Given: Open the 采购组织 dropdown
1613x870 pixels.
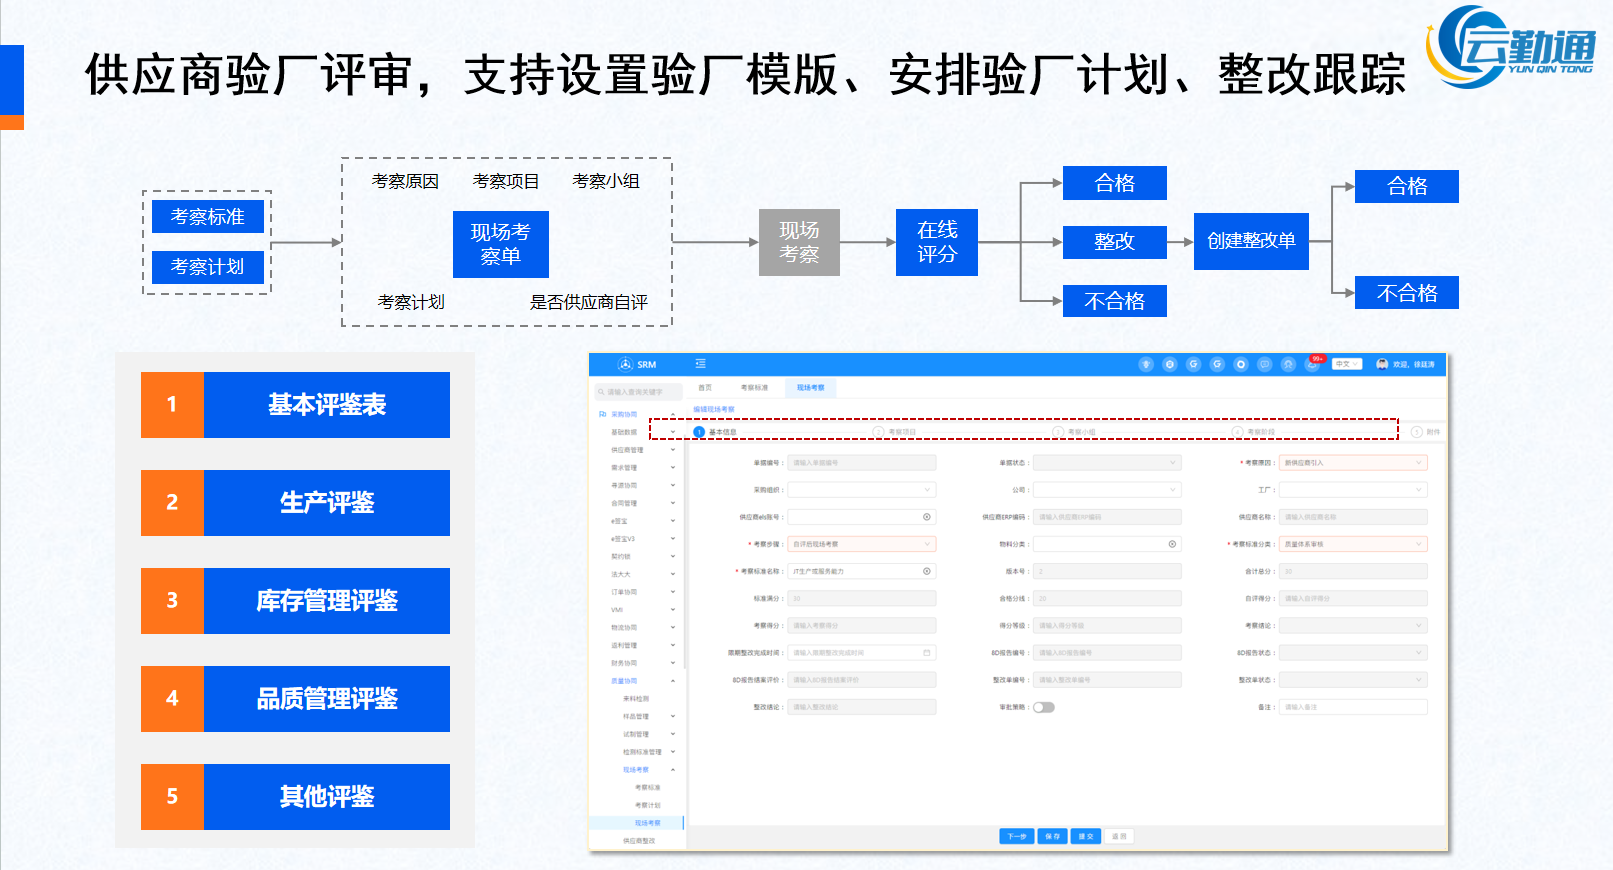Looking at the screenshot, I should tap(862, 490).
